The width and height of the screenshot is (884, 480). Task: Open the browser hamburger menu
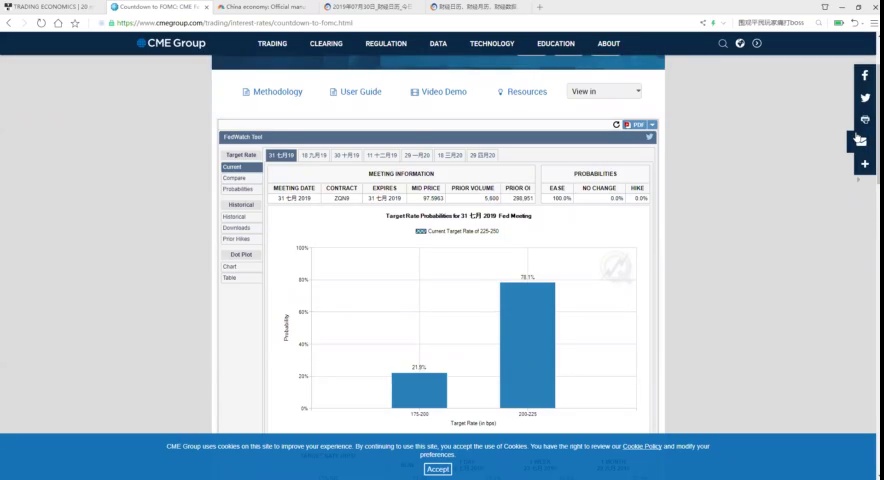click(x=874, y=23)
